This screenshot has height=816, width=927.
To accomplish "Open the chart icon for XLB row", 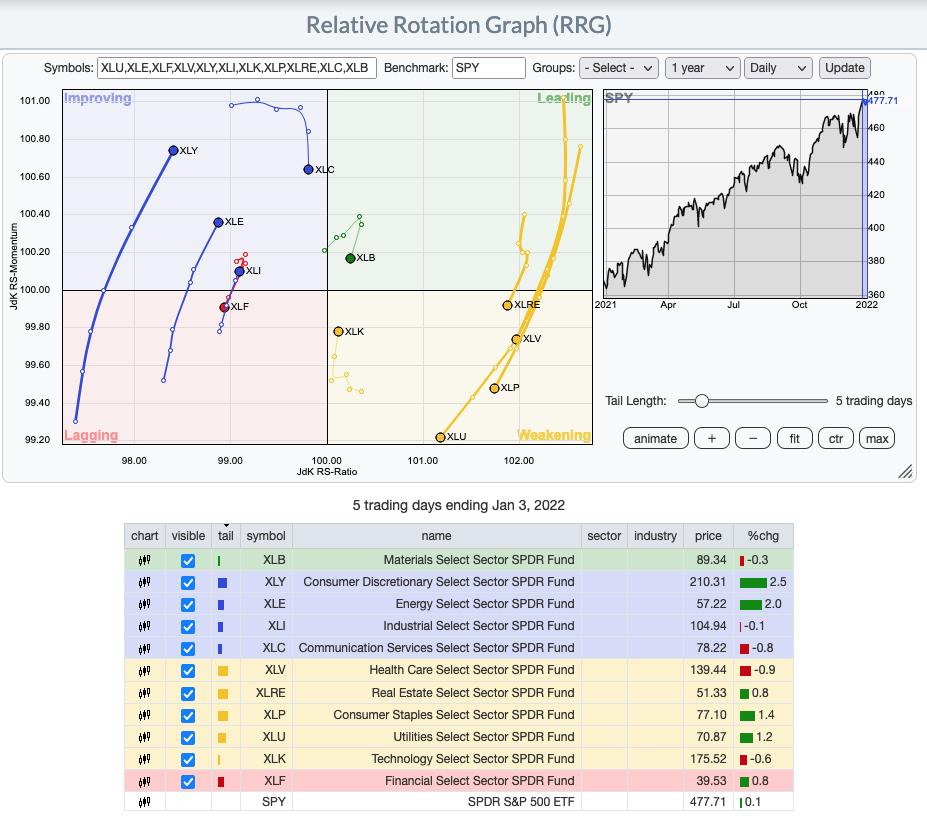I will 145,561.
